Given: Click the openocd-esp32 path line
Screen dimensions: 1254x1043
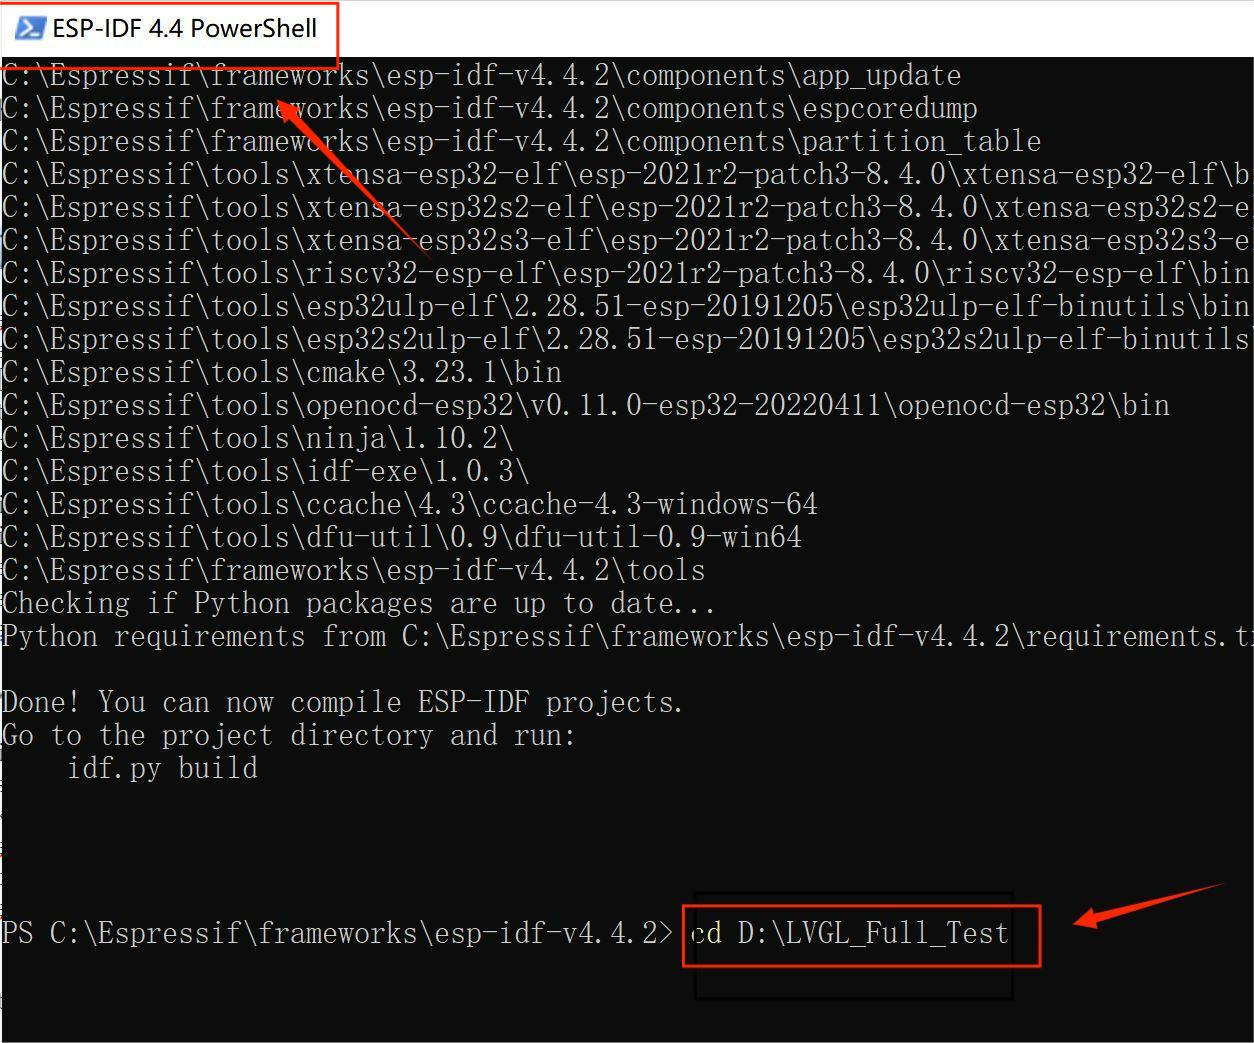Looking at the screenshot, I should [x=586, y=405].
